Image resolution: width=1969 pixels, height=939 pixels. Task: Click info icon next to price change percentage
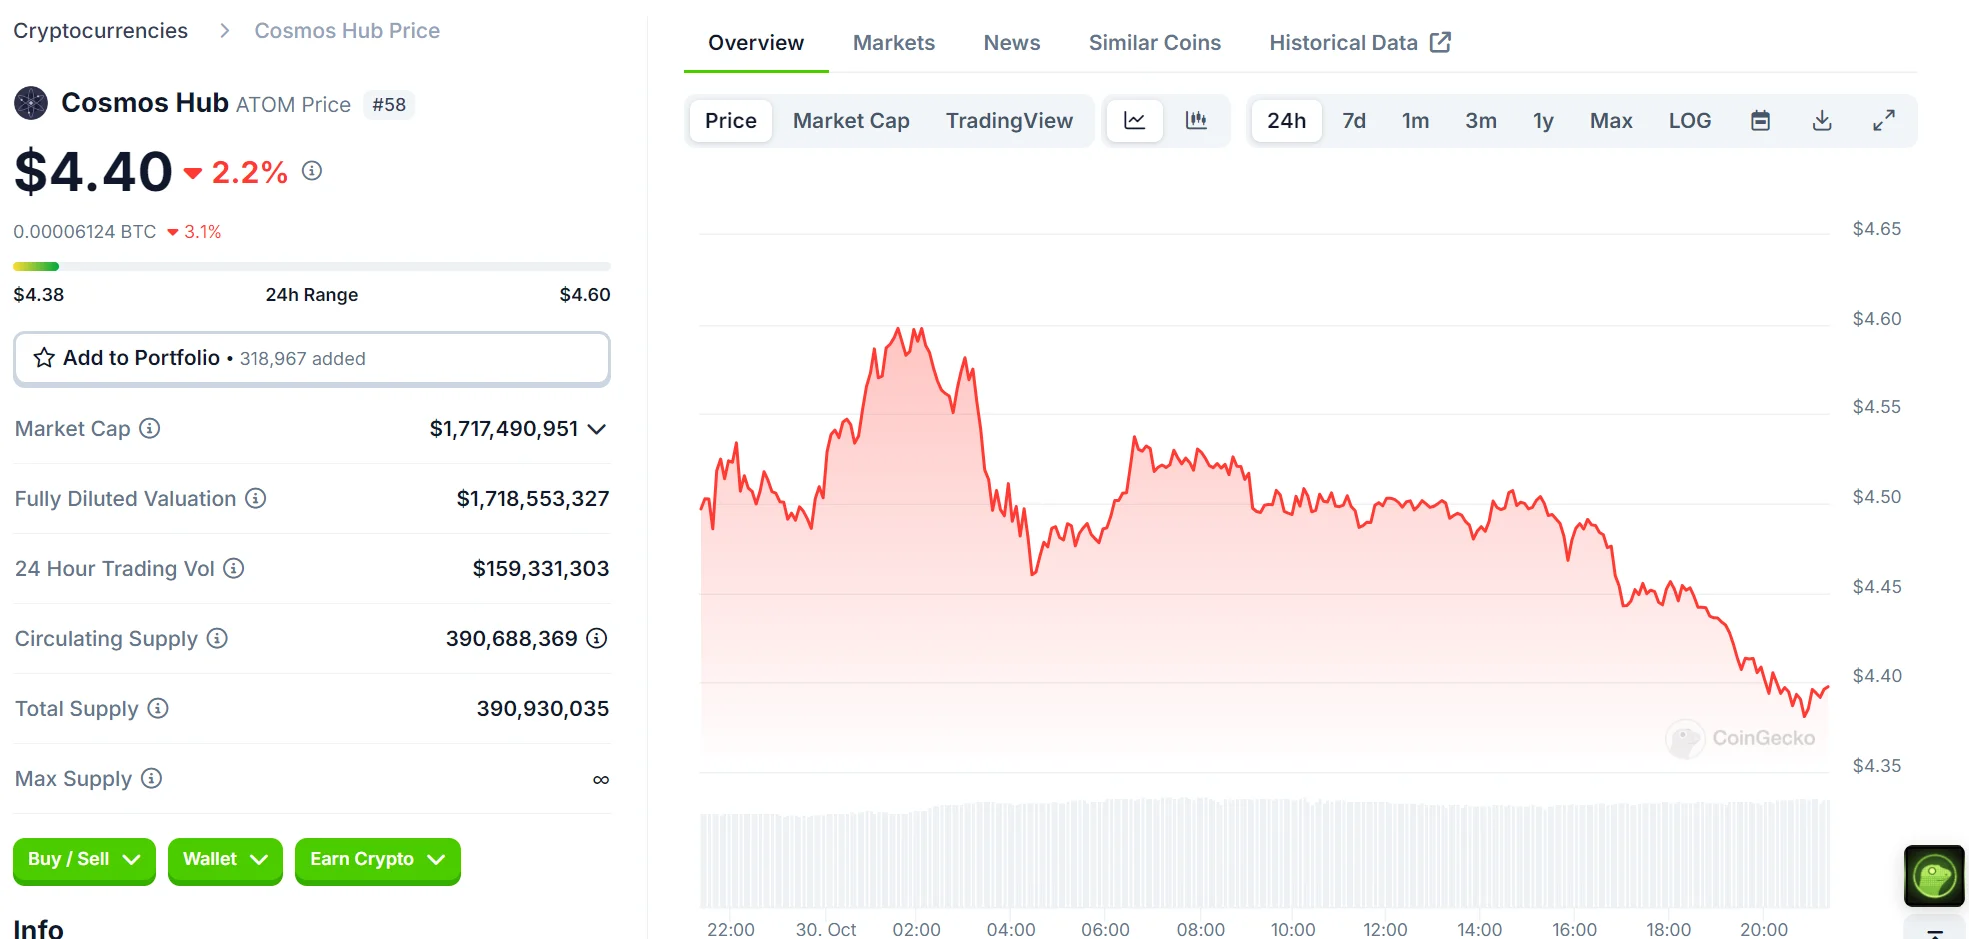312,171
